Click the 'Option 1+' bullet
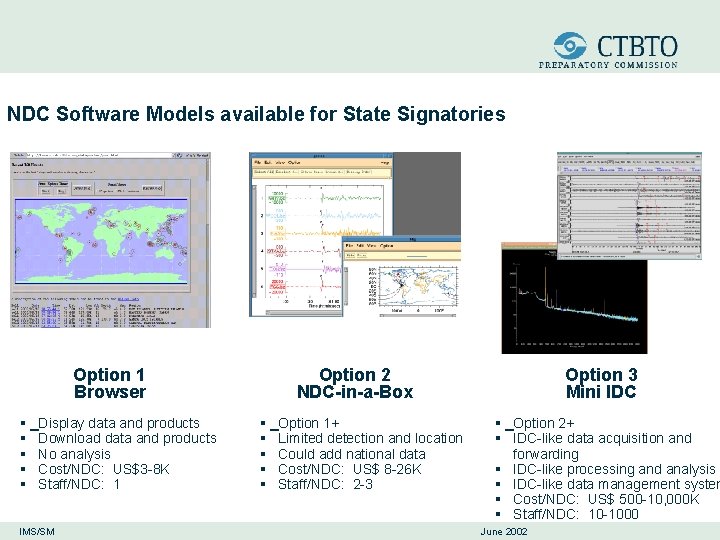 pos(309,423)
